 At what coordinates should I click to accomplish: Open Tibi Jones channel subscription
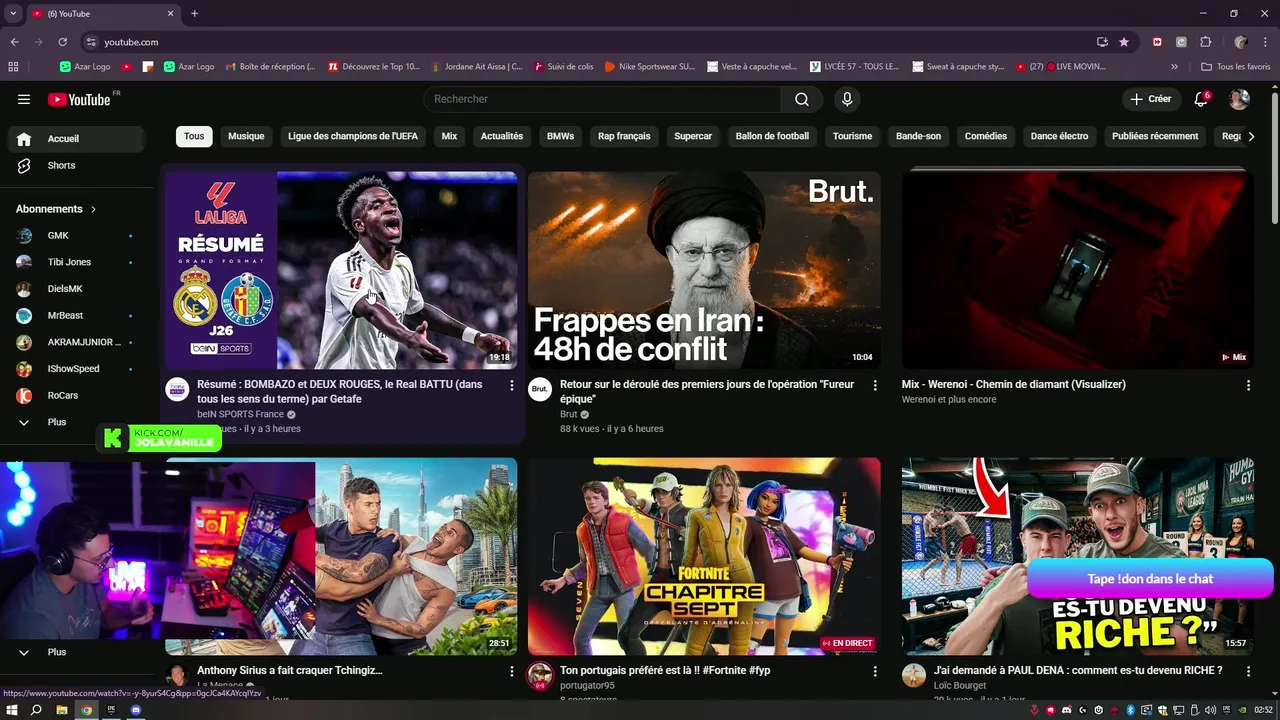[76, 262]
